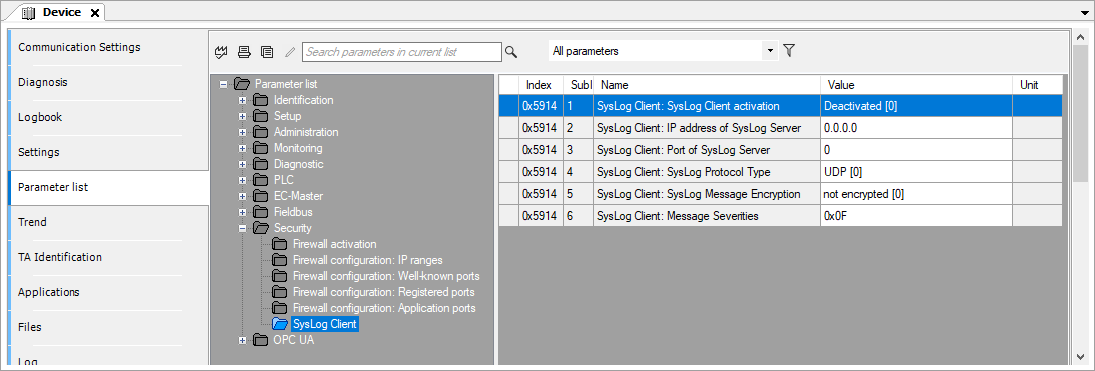Select the Diagnostic tree item

[298, 164]
